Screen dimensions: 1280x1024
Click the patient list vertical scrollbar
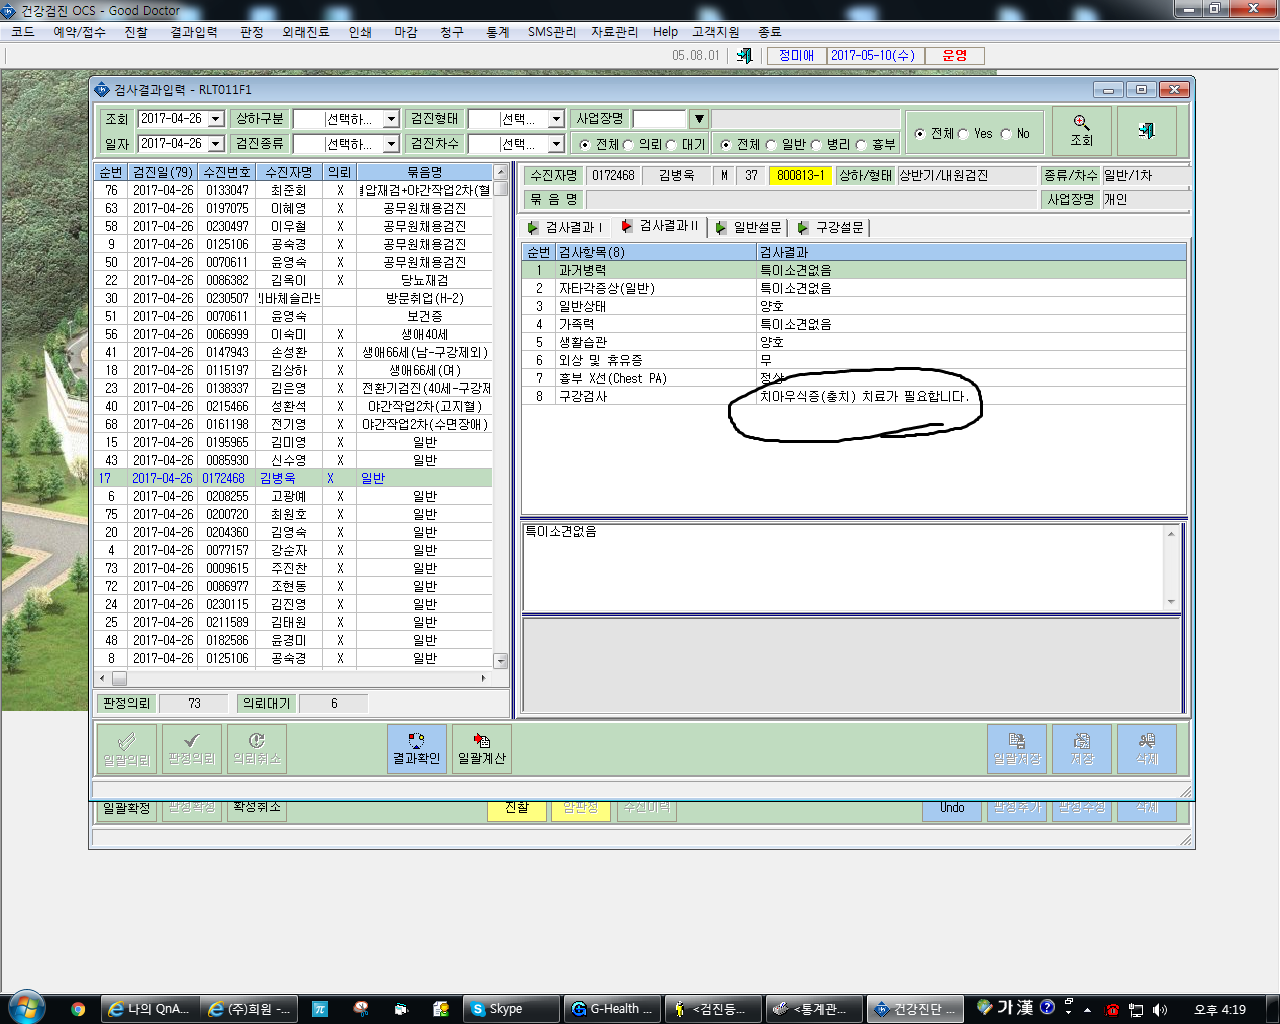point(501,417)
